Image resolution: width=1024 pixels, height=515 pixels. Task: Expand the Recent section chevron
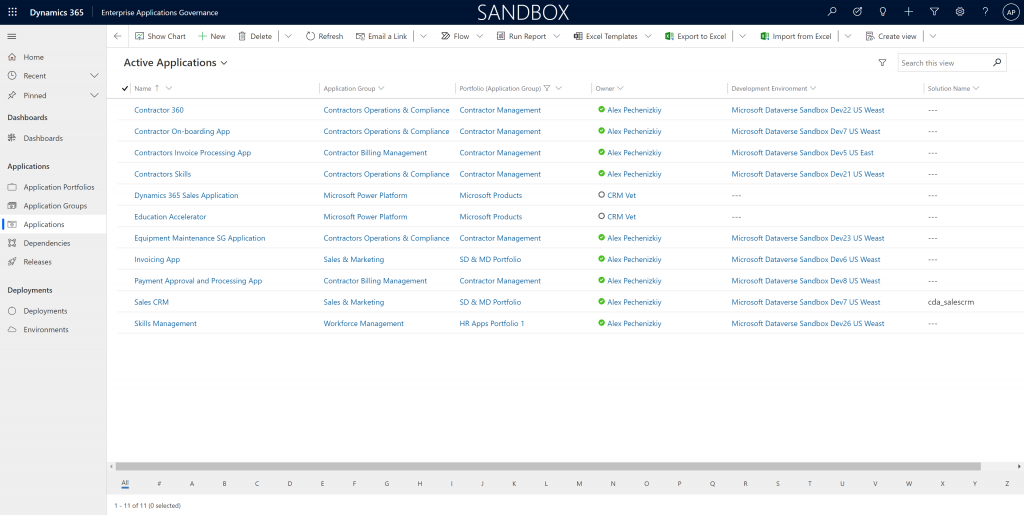94,76
